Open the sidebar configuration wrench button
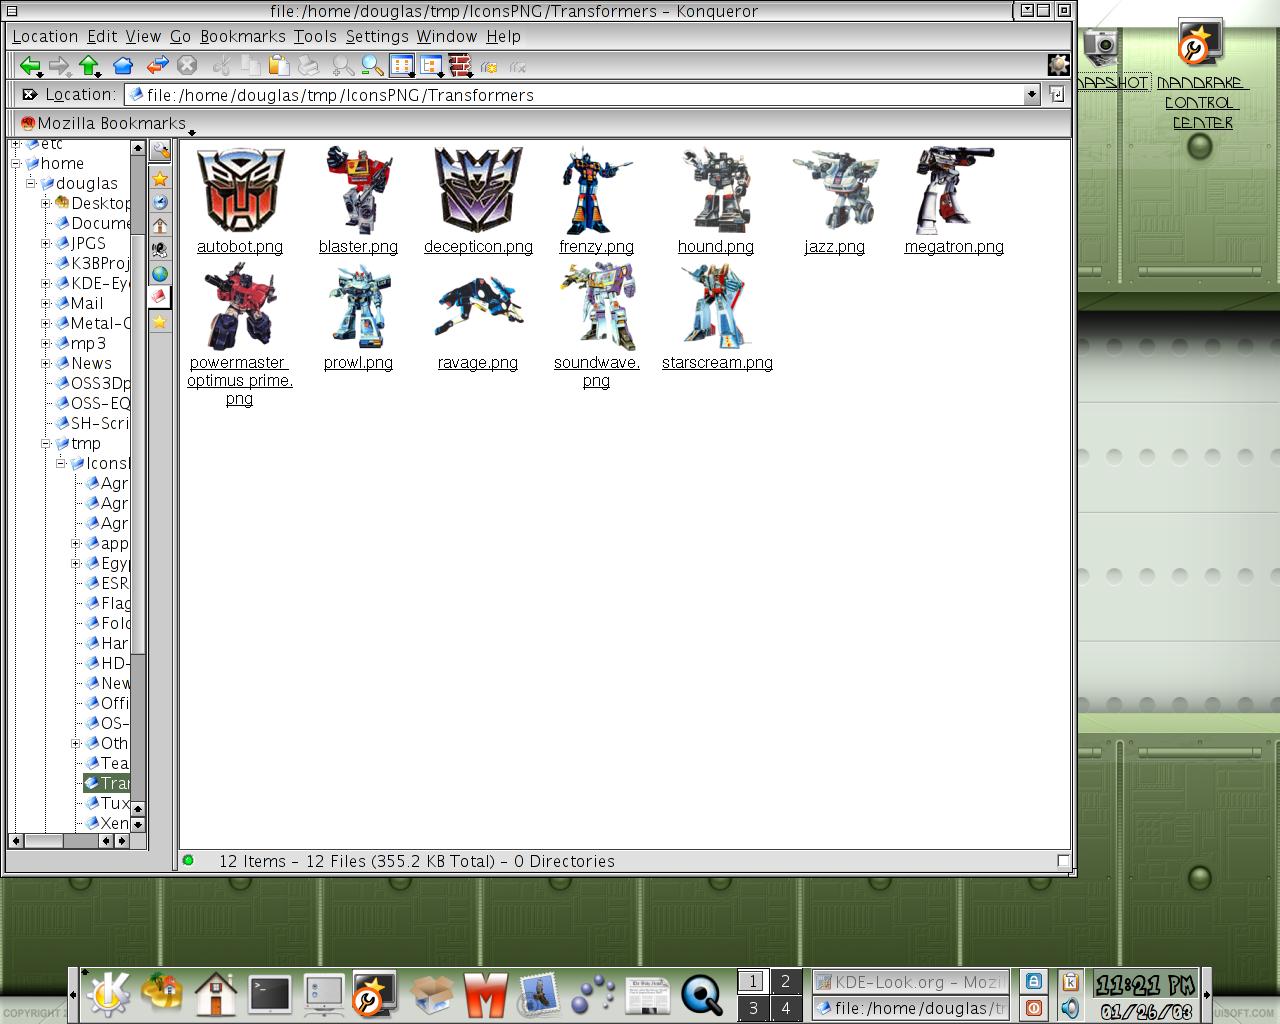Viewport: 1280px width, 1024px height. pos(160,152)
